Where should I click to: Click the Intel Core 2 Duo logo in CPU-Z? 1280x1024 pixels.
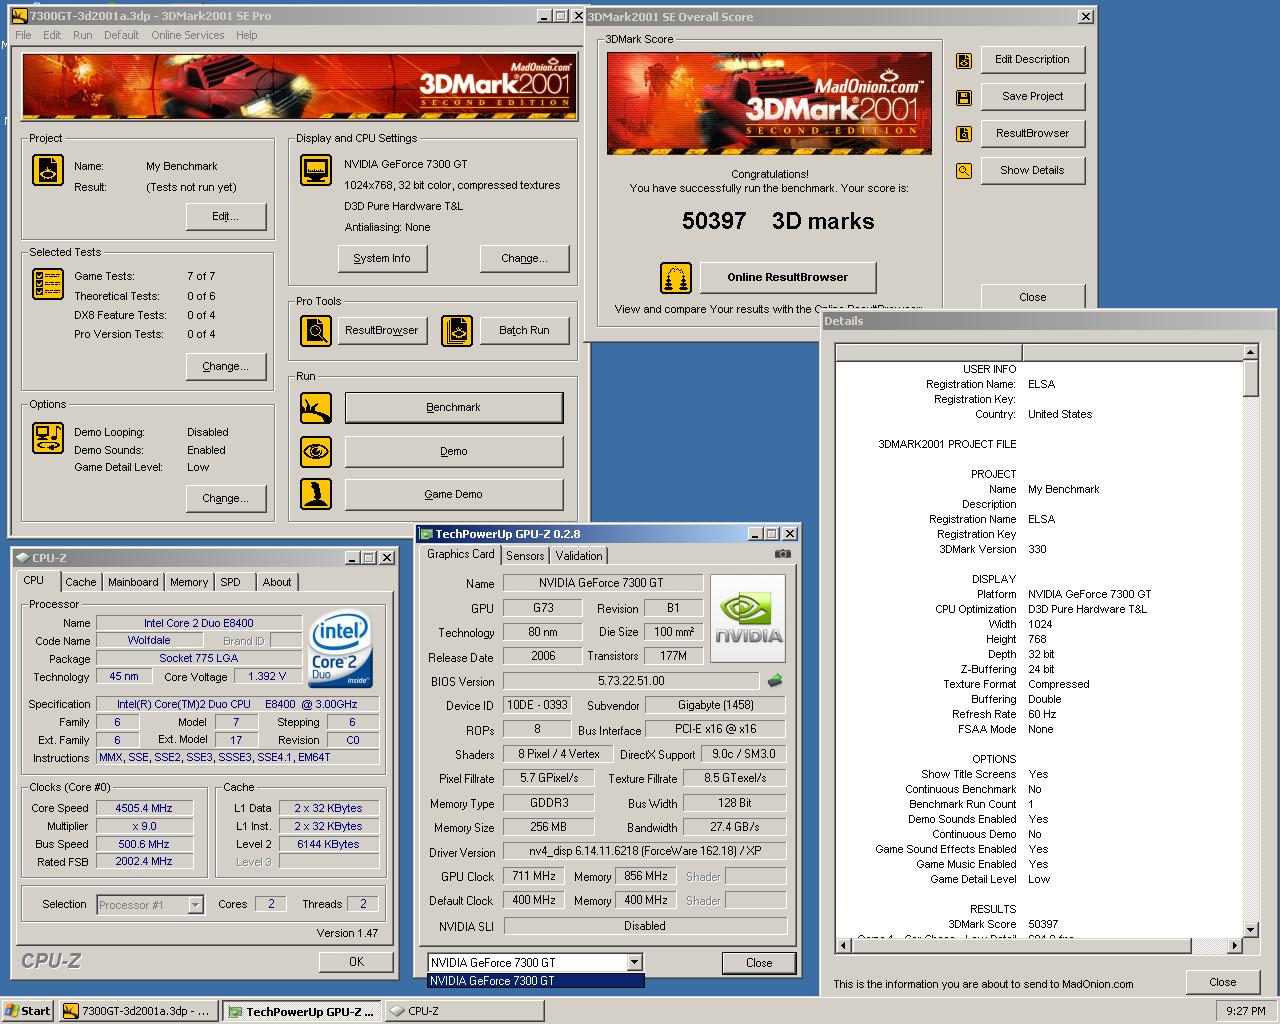(x=341, y=648)
